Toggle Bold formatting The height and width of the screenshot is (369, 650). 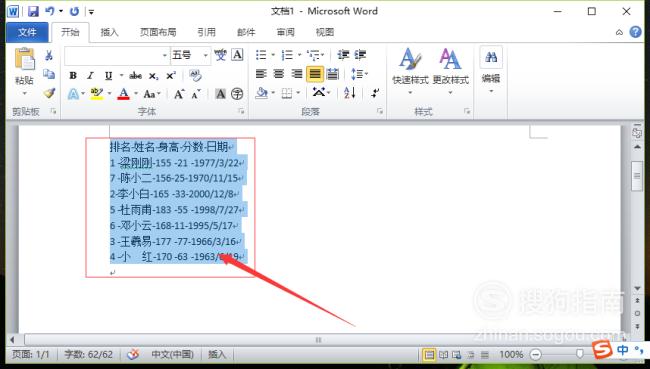pyautogui.click(x=73, y=75)
